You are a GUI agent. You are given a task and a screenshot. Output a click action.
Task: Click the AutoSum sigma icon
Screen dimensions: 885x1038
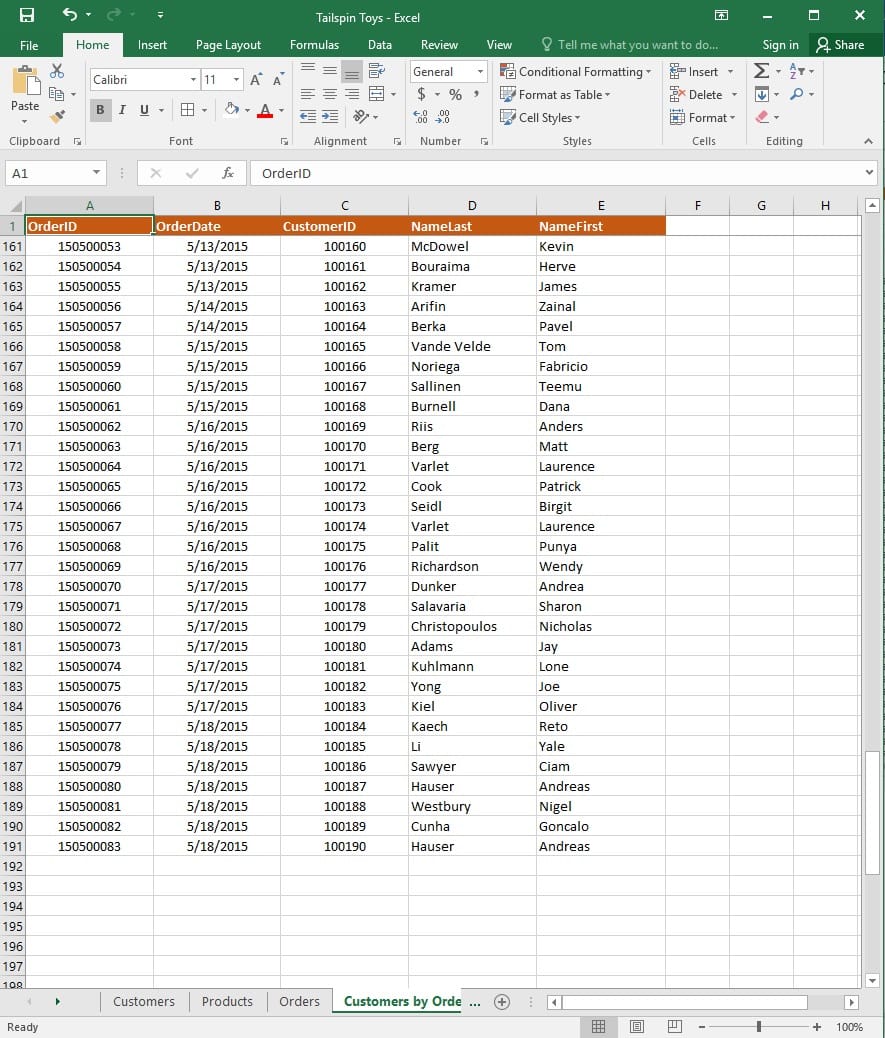pos(762,71)
